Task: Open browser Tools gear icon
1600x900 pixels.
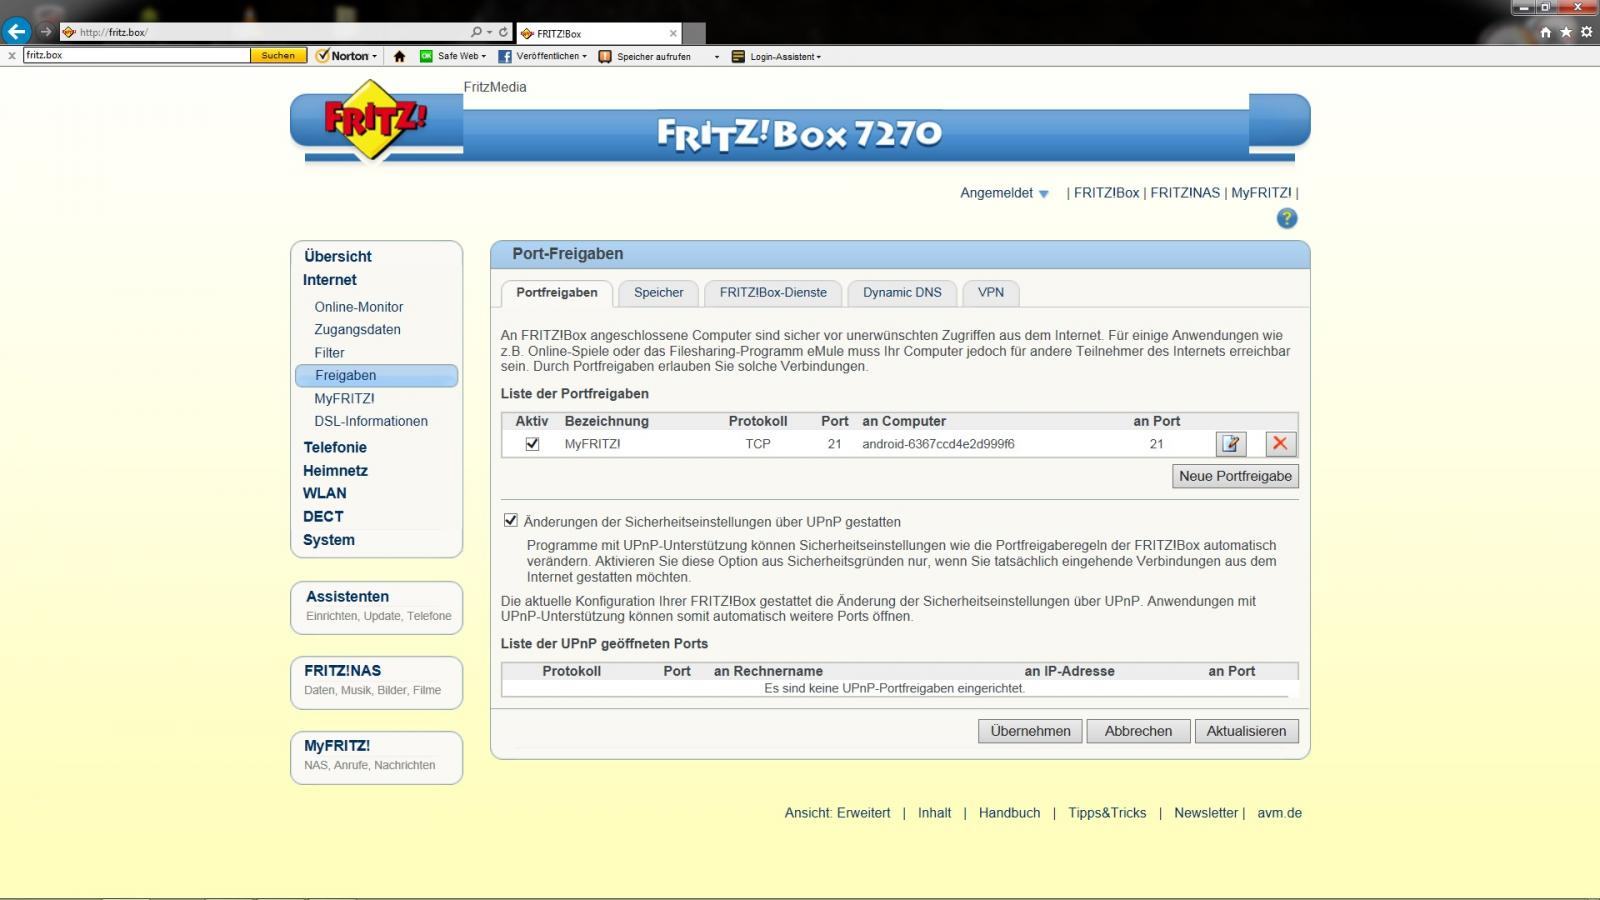Action: 1586,32
